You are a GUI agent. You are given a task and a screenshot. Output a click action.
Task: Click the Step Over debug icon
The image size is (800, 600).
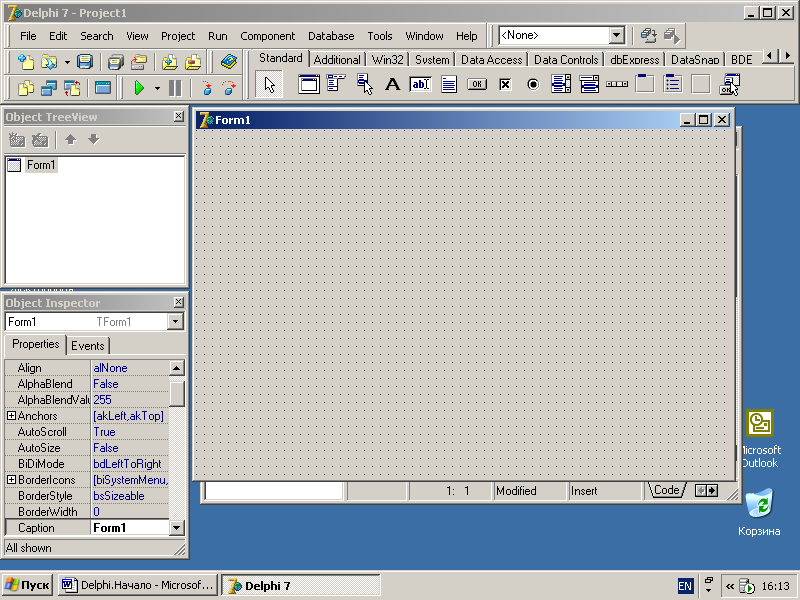coord(230,88)
